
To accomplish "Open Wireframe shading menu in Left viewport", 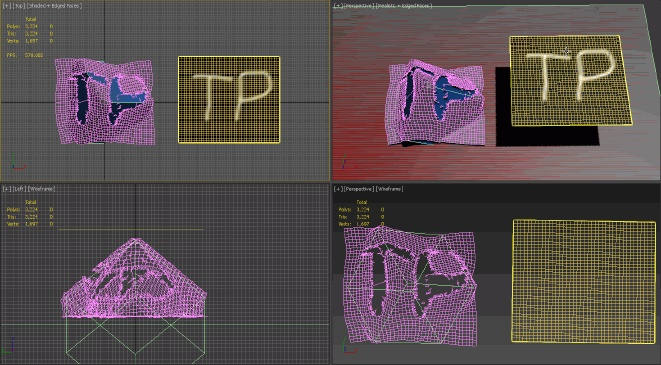I will tap(41, 189).
